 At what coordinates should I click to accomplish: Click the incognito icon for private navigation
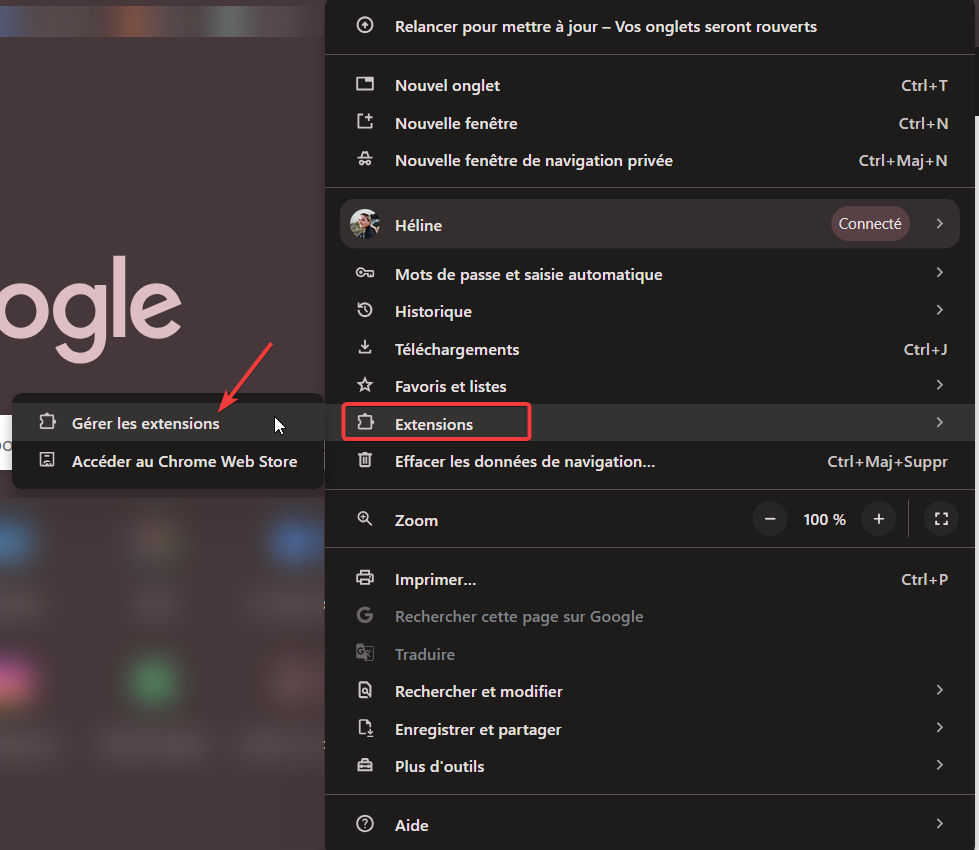tap(365, 159)
